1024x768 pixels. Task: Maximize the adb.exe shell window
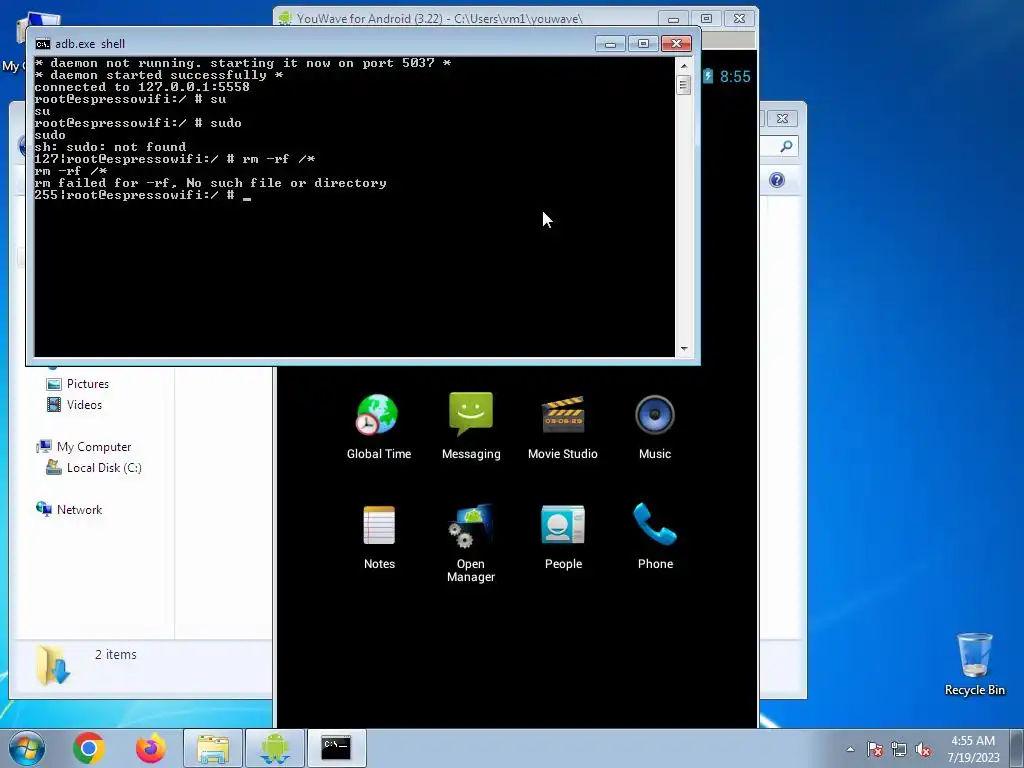tap(643, 44)
